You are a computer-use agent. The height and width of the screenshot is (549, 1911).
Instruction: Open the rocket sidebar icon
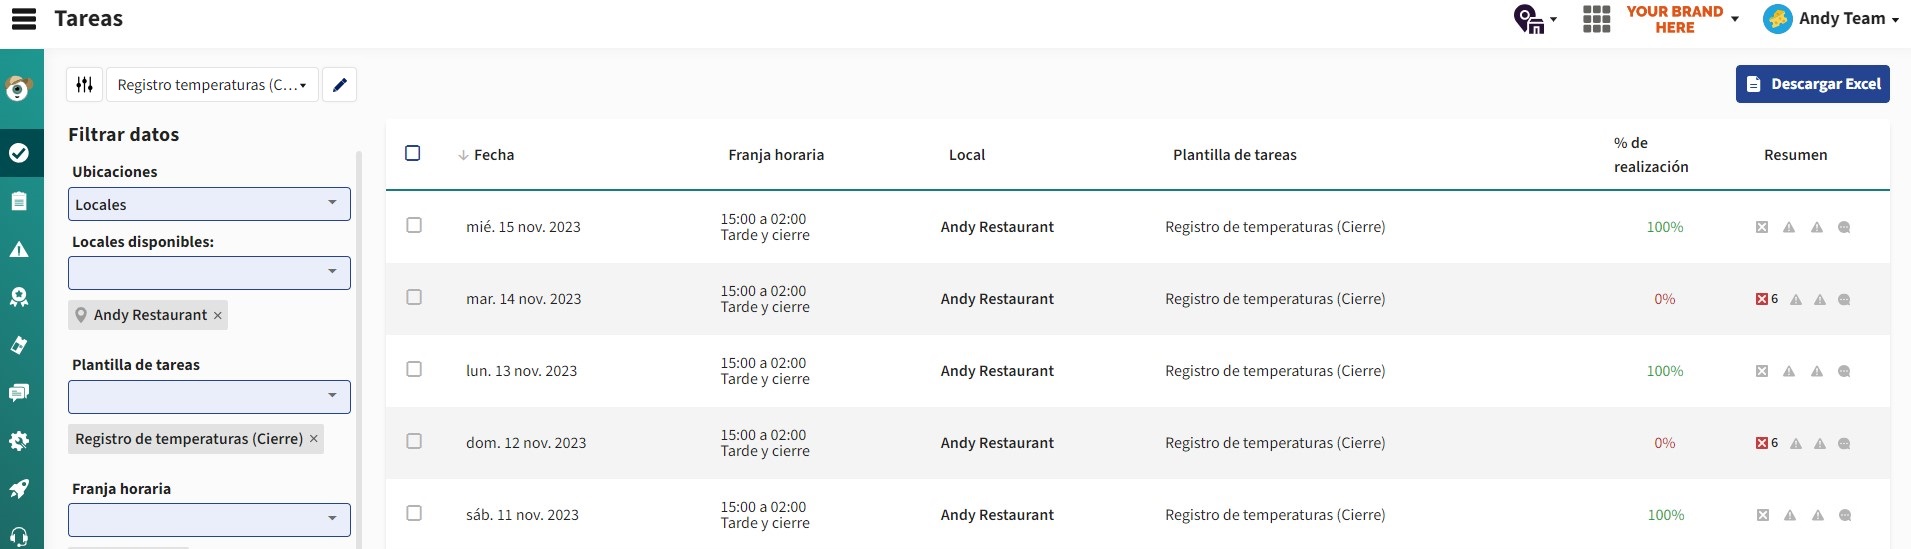tap(19, 489)
